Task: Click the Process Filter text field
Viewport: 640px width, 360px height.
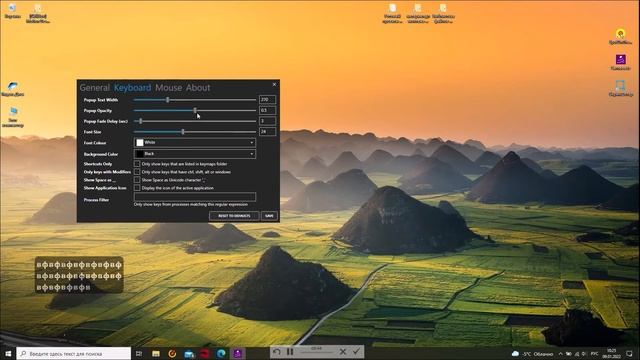Action: click(195, 197)
